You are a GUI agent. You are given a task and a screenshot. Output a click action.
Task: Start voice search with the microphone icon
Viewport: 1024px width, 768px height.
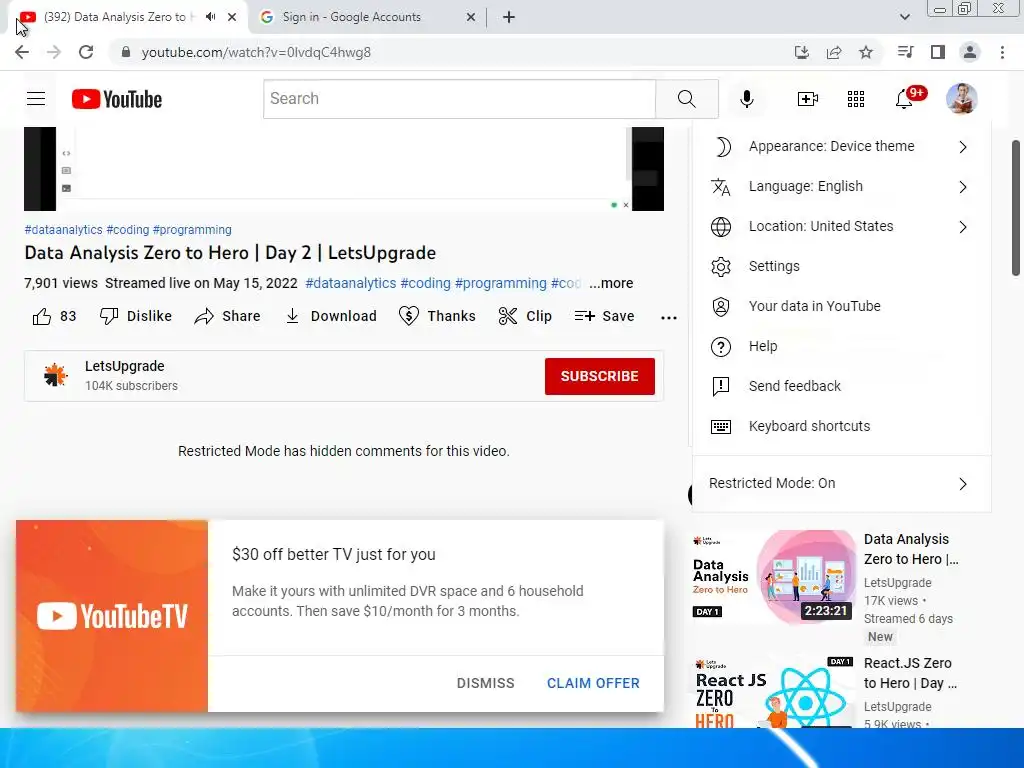coord(746,99)
